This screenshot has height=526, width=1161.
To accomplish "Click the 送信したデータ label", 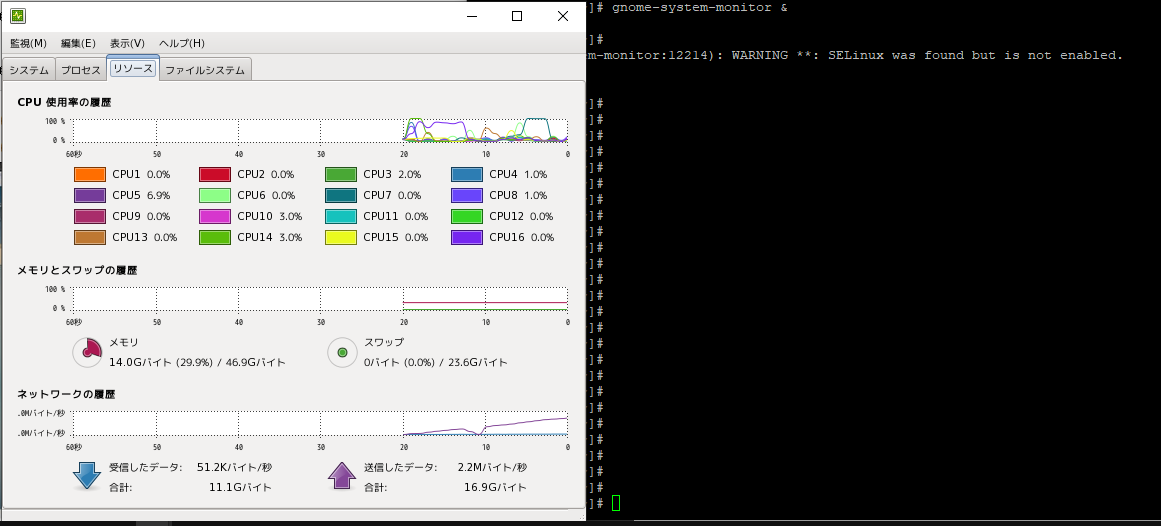I will [x=401, y=467].
